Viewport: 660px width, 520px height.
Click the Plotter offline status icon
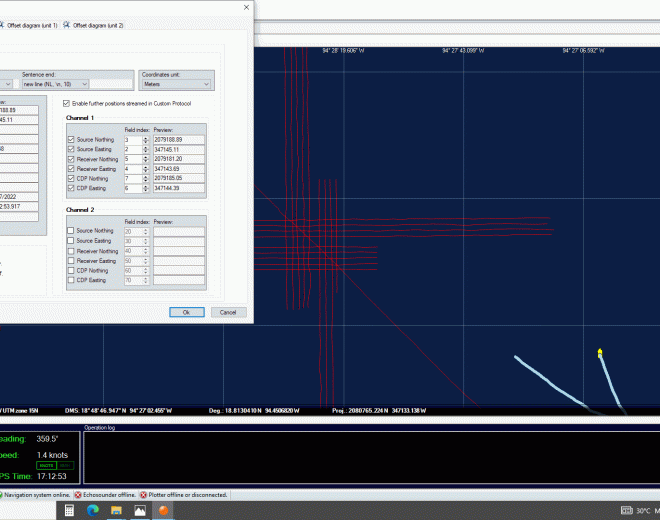144,494
